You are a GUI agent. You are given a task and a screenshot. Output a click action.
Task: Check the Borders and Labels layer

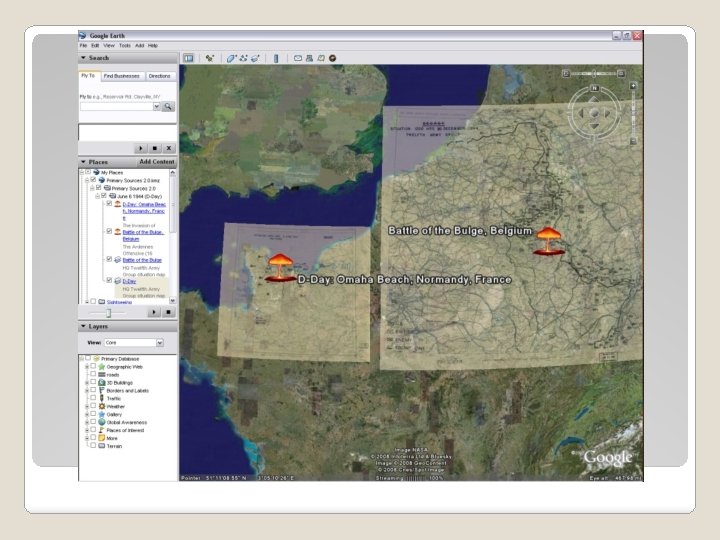pyautogui.click(x=93, y=390)
